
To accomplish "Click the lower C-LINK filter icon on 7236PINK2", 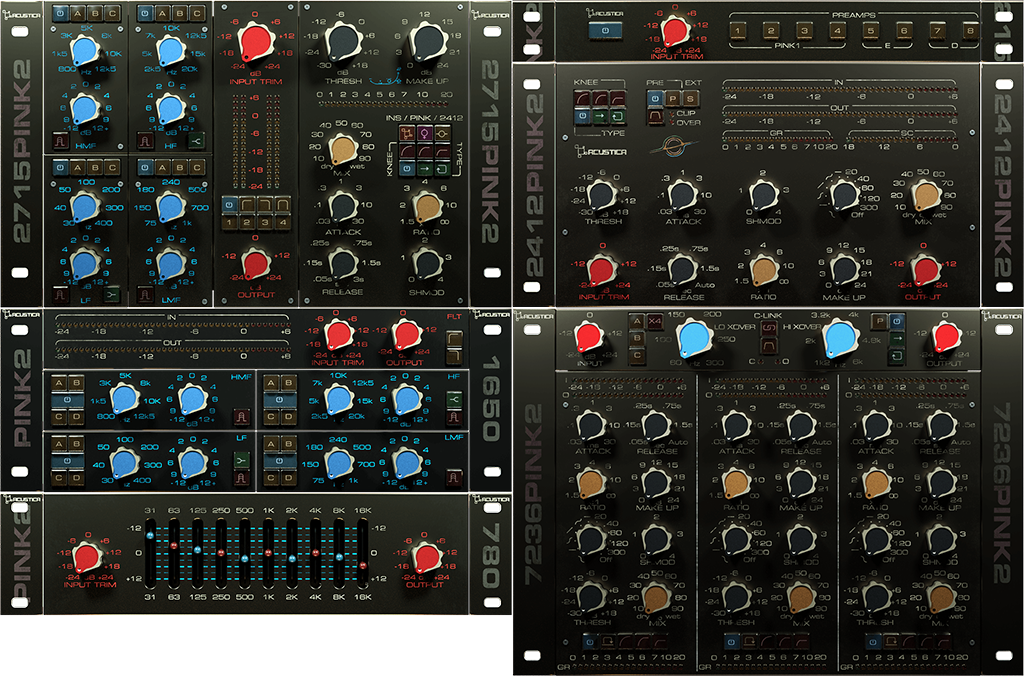I will [769, 344].
